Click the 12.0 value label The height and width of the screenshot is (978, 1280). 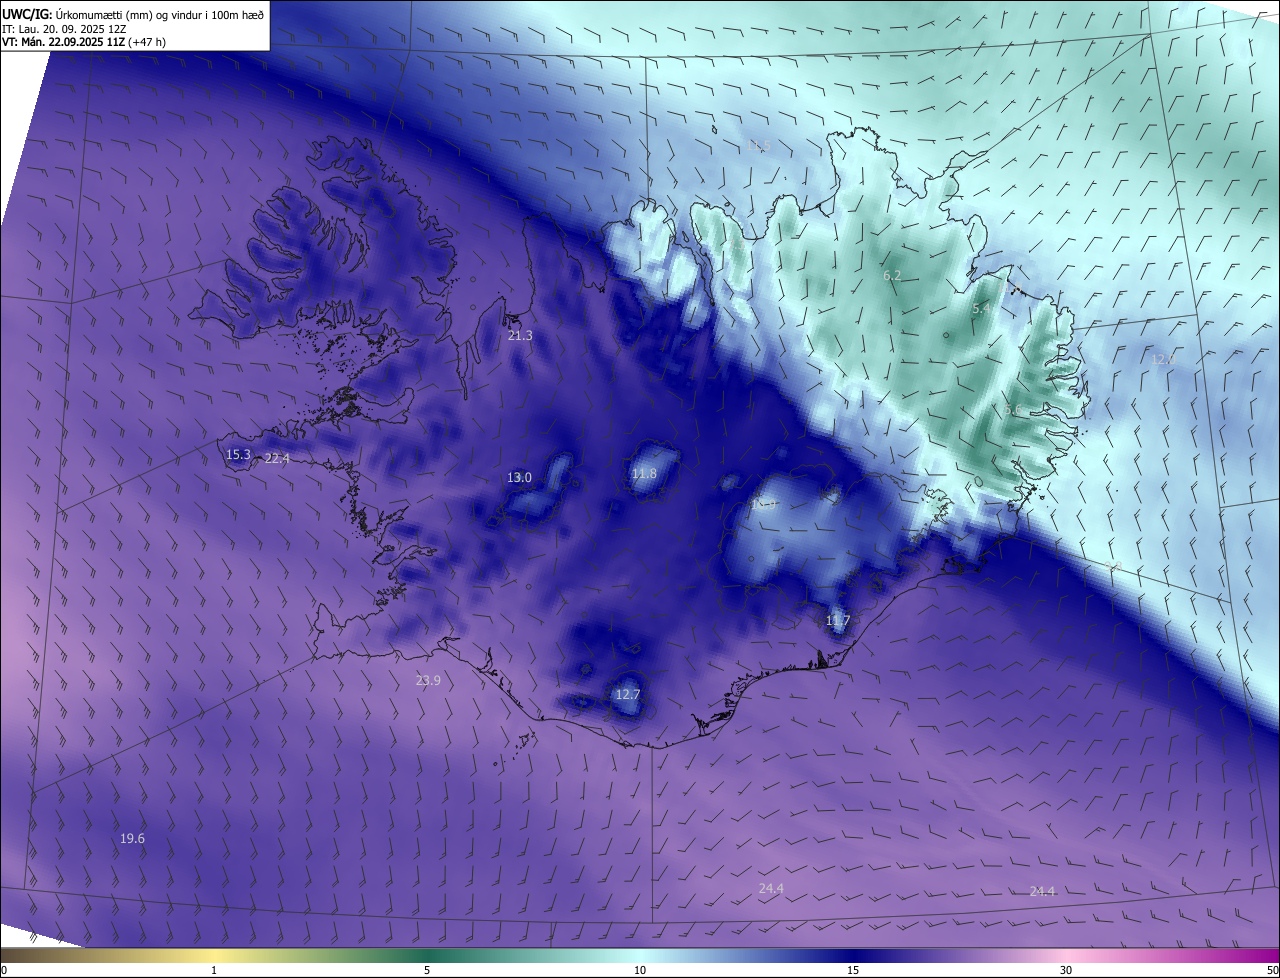coord(1162,359)
